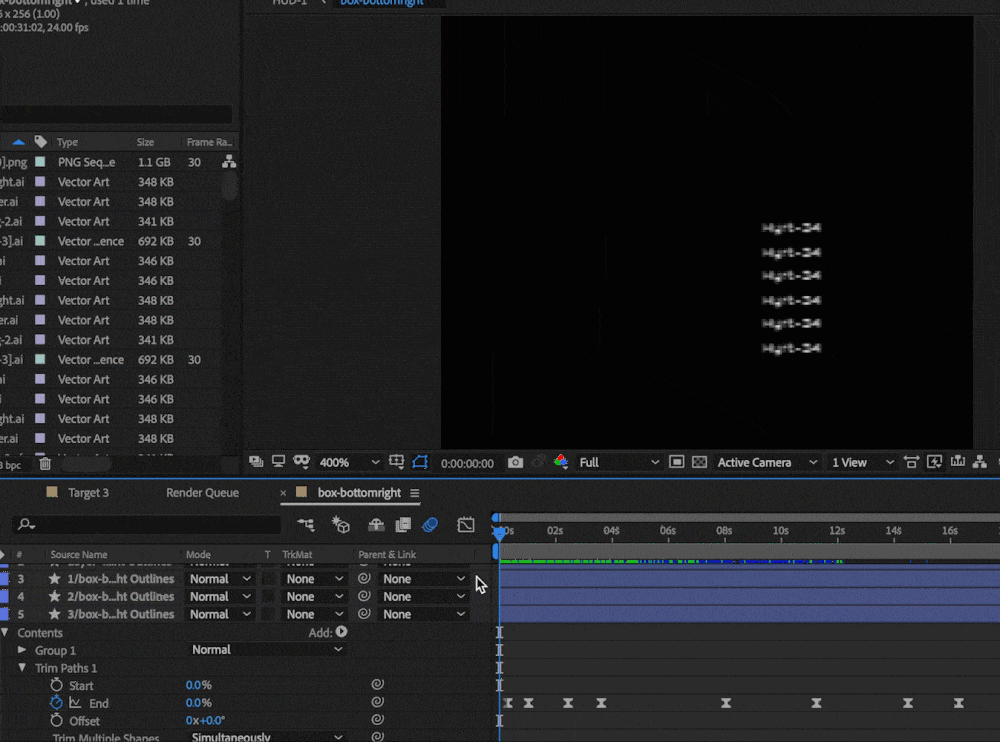The image size is (1000, 742).
Task: Open grid and guide options icon
Action: pos(396,461)
